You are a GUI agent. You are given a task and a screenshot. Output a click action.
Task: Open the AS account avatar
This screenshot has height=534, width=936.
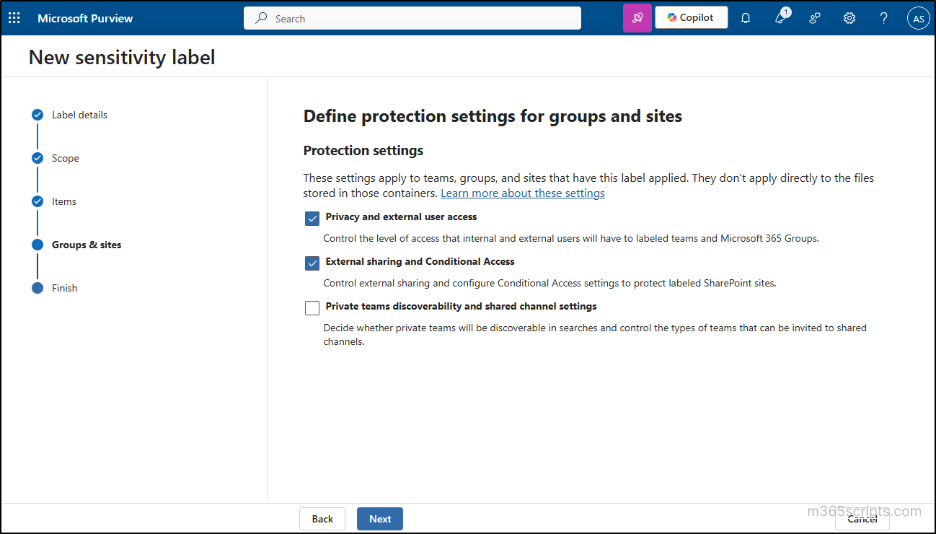(918, 18)
